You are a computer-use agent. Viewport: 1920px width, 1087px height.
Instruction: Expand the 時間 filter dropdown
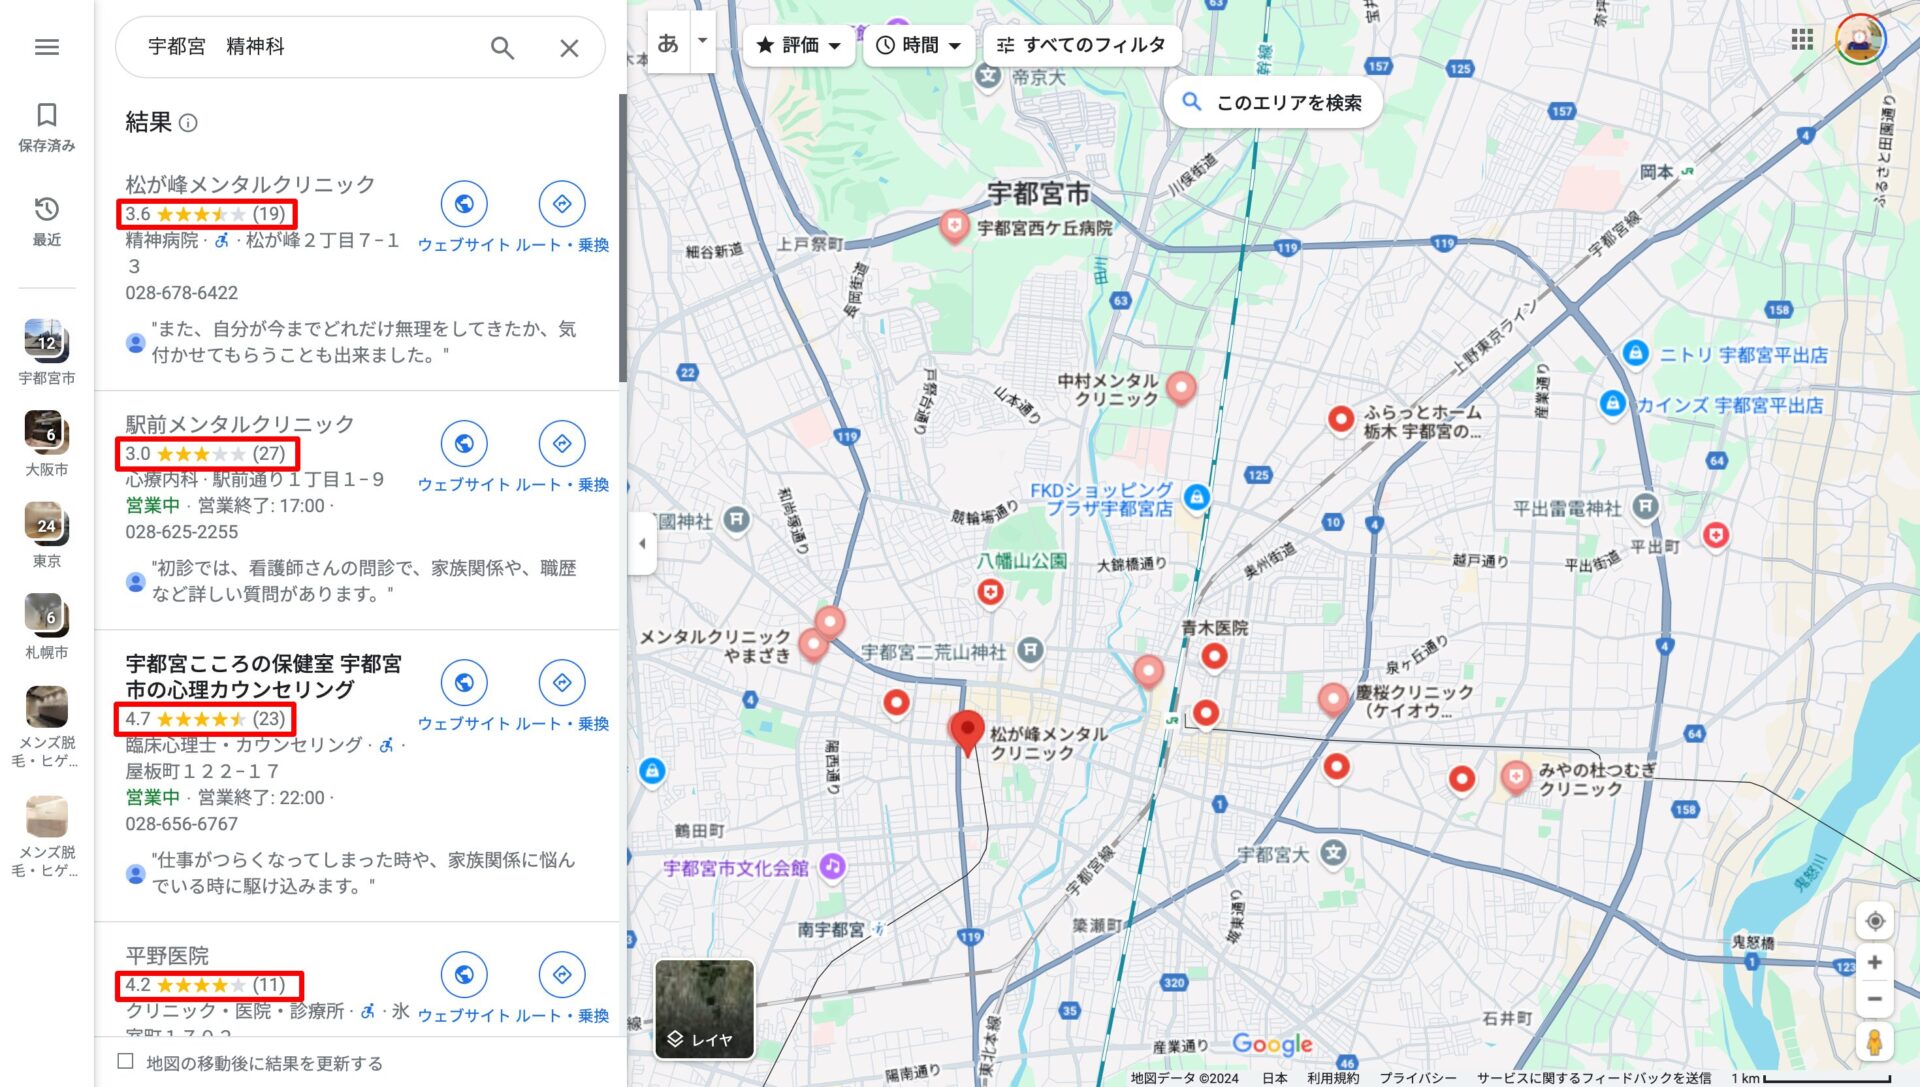click(x=915, y=47)
